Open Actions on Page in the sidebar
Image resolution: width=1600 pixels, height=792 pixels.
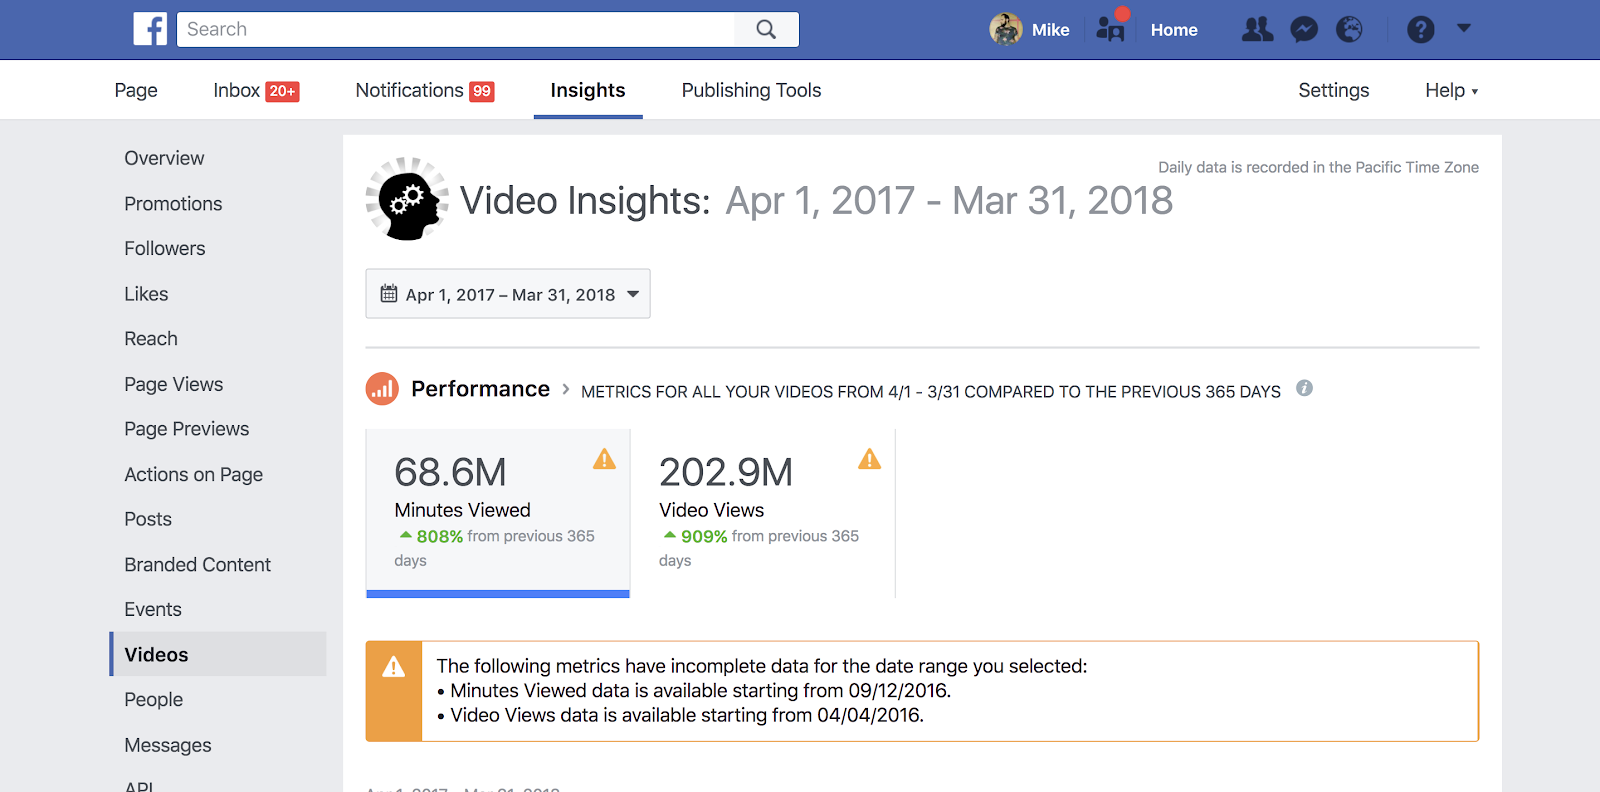tap(194, 474)
